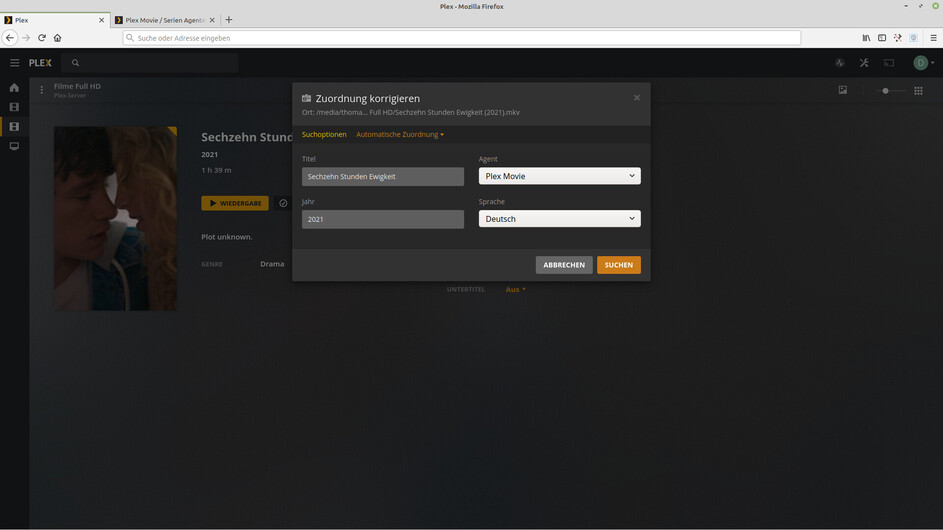The height and width of the screenshot is (530, 943).
Task: Click the movie poster thumbnail
Action: click(115, 218)
